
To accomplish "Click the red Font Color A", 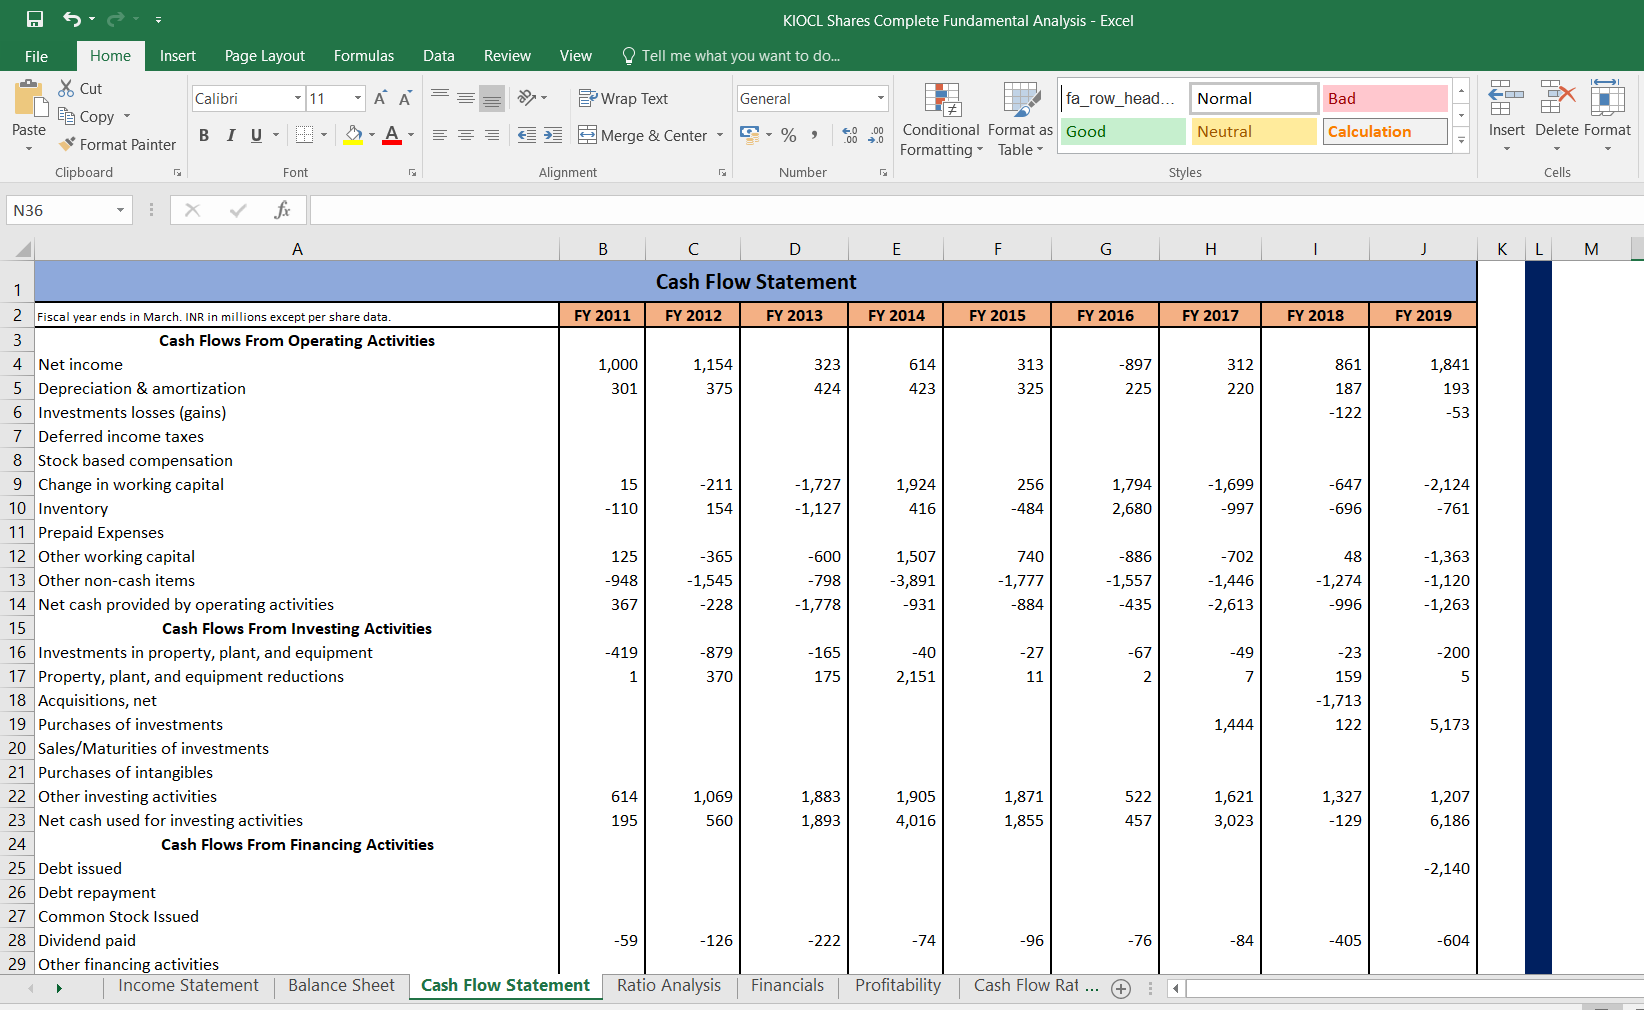I will pos(392,135).
